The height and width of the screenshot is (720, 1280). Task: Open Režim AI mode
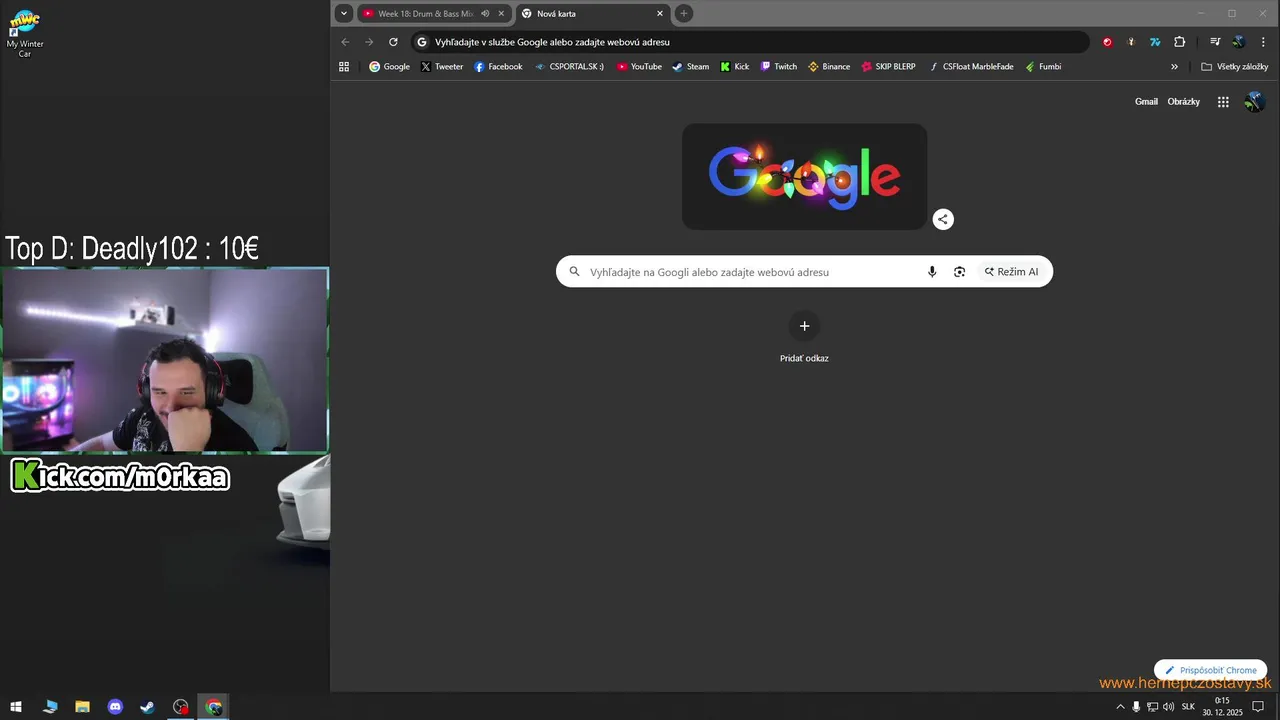[x=1011, y=272]
